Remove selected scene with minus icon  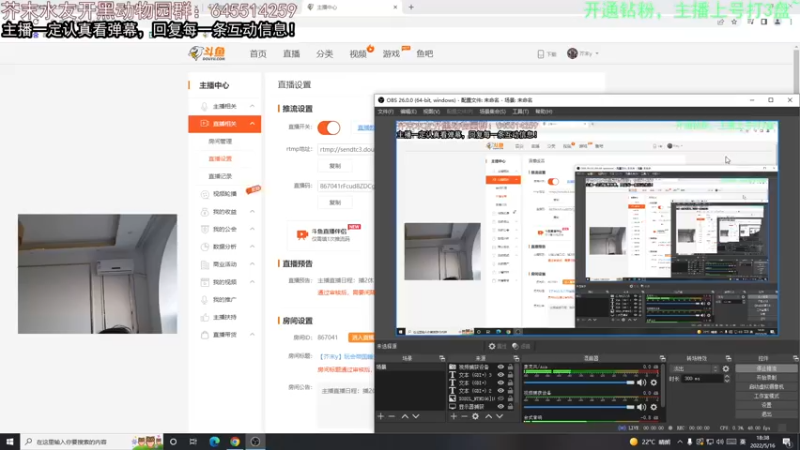tap(392, 416)
